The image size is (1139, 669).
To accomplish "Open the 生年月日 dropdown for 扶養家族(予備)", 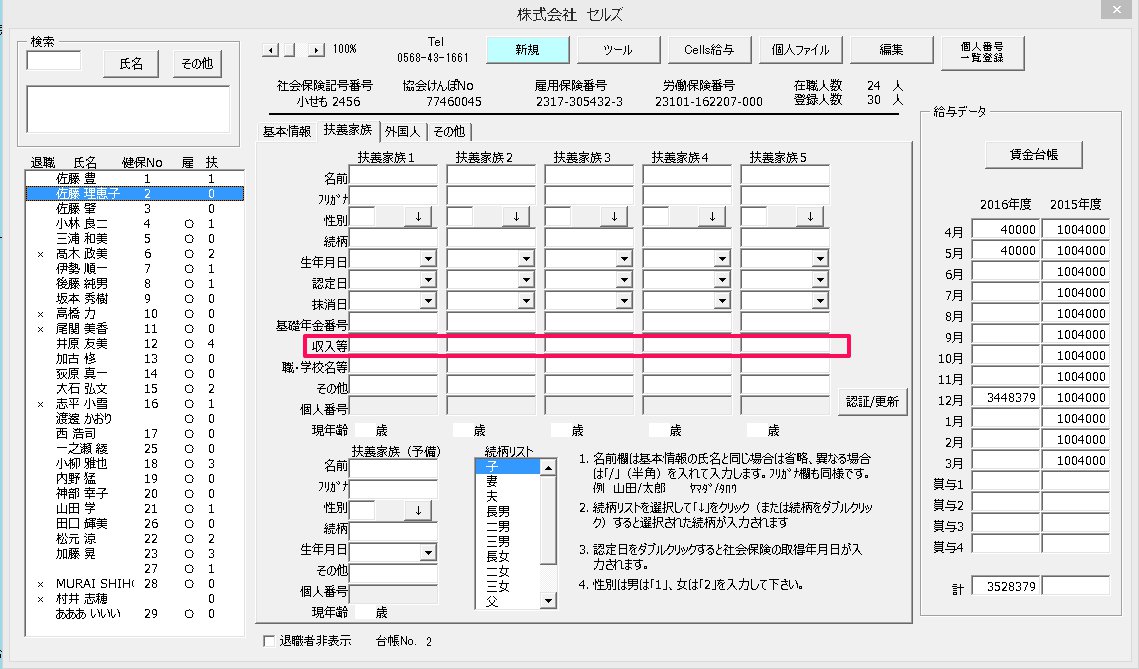I will click(429, 554).
